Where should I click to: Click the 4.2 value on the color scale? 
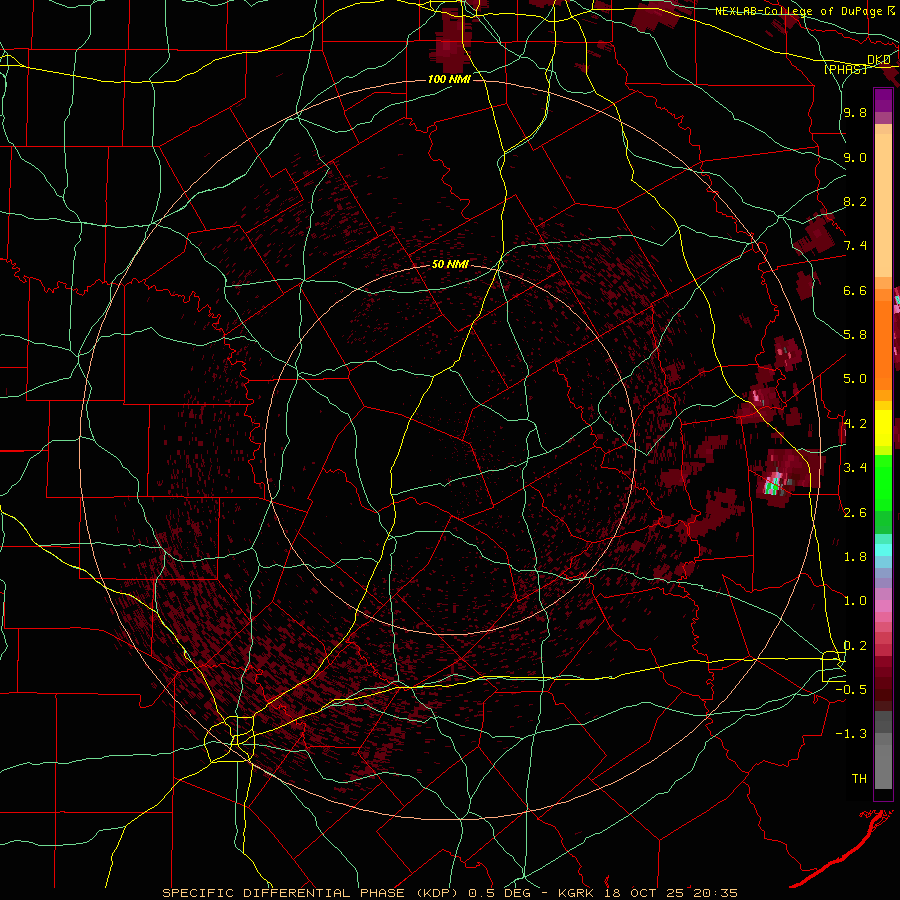(x=855, y=424)
